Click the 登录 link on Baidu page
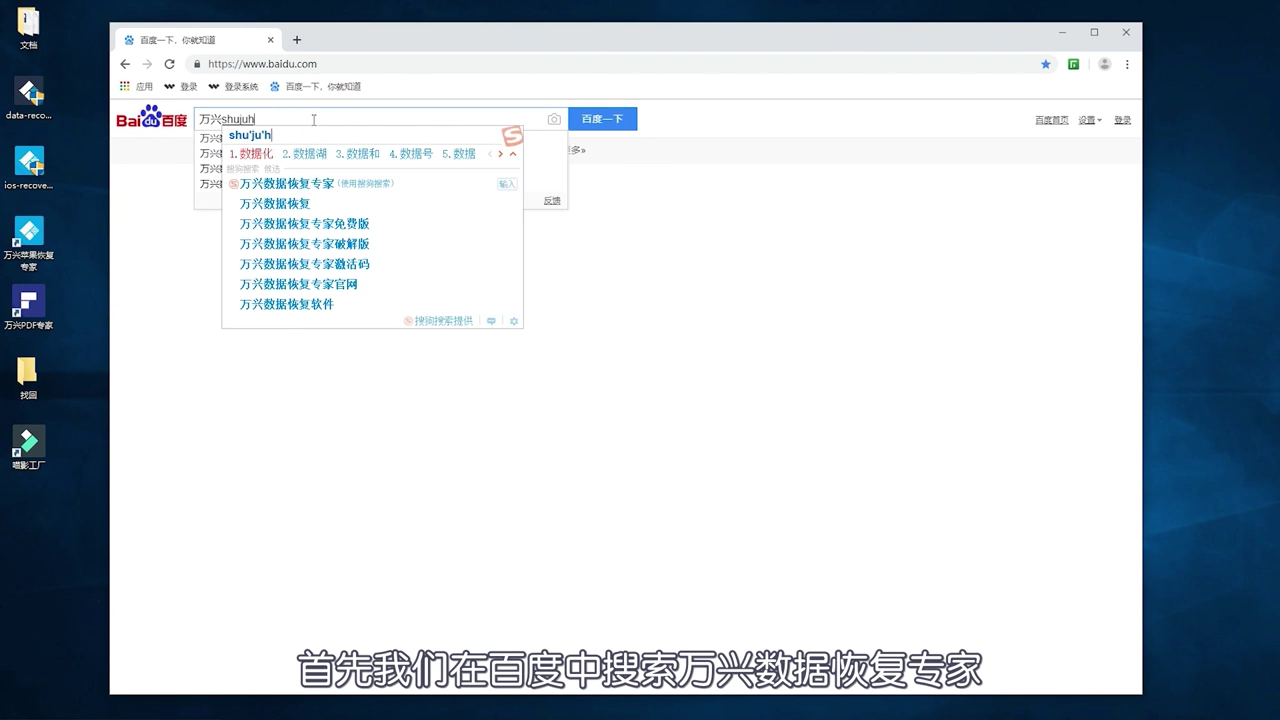The image size is (1280, 720). (x=1123, y=120)
